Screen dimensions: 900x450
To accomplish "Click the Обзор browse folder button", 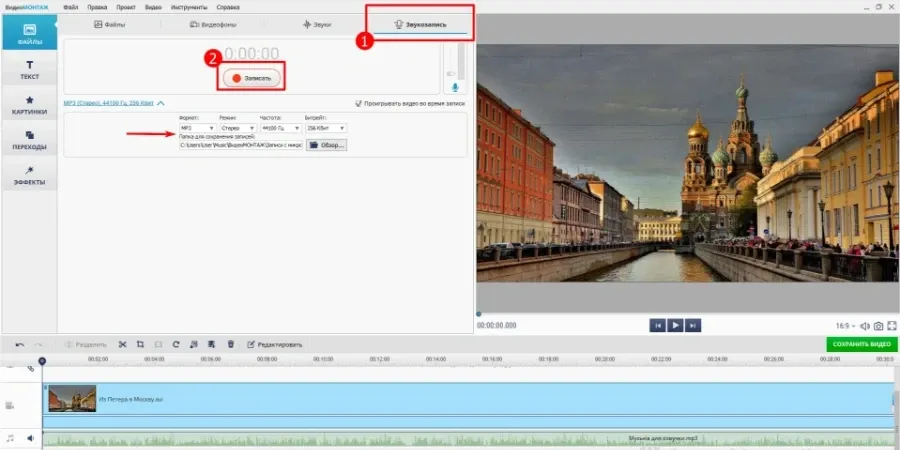I will (327, 145).
